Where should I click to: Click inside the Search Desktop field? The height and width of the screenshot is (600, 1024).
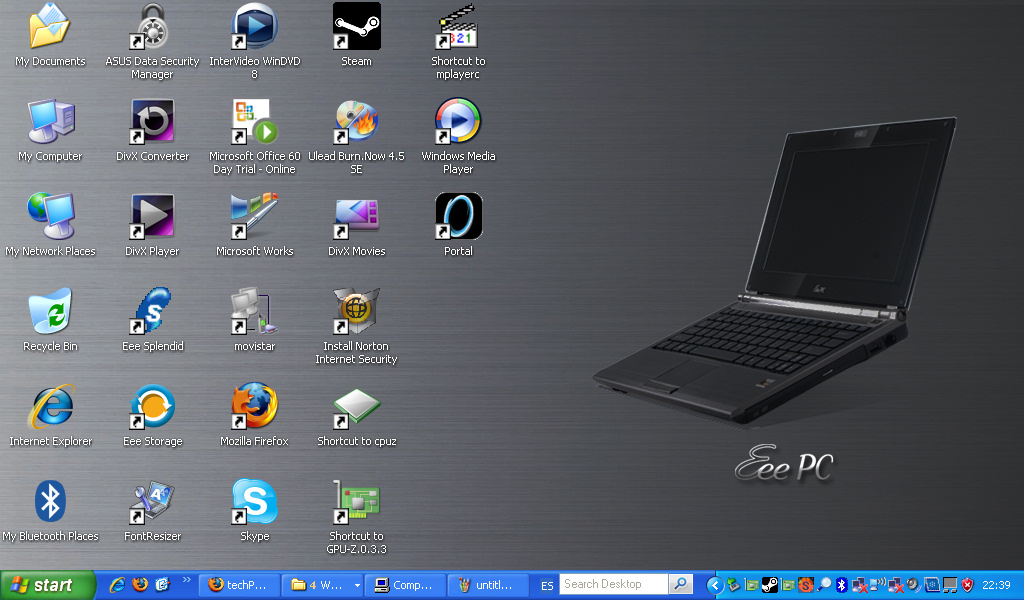pos(612,584)
